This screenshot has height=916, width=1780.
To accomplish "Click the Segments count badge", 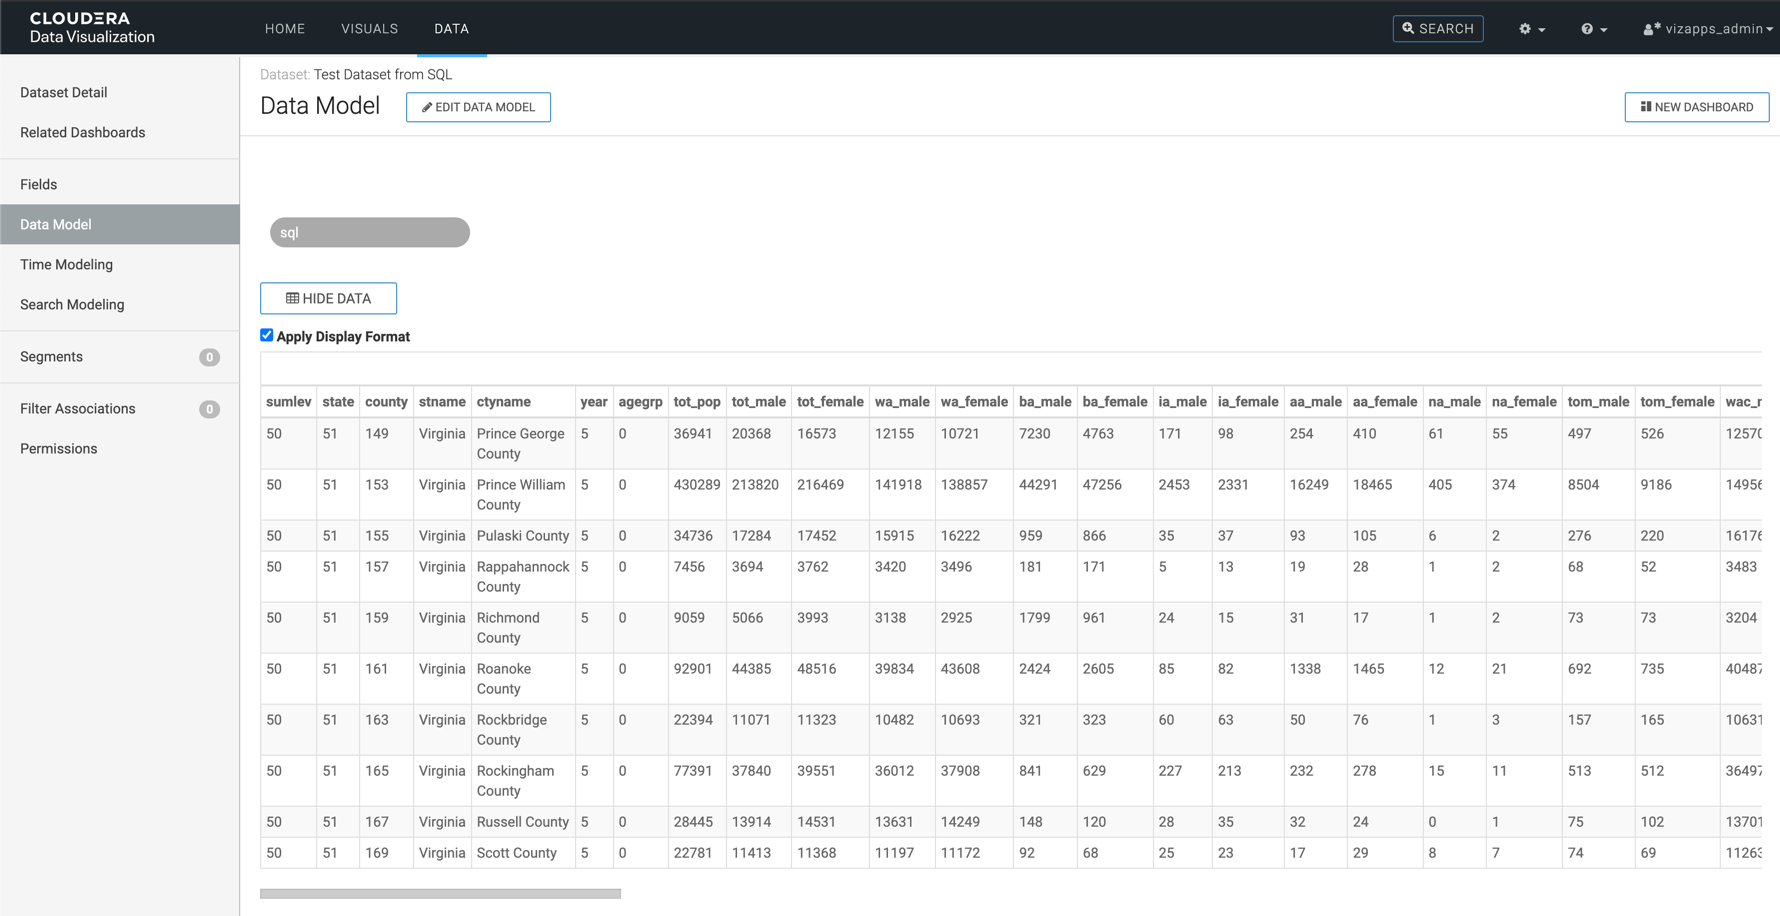I will [x=209, y=357].
